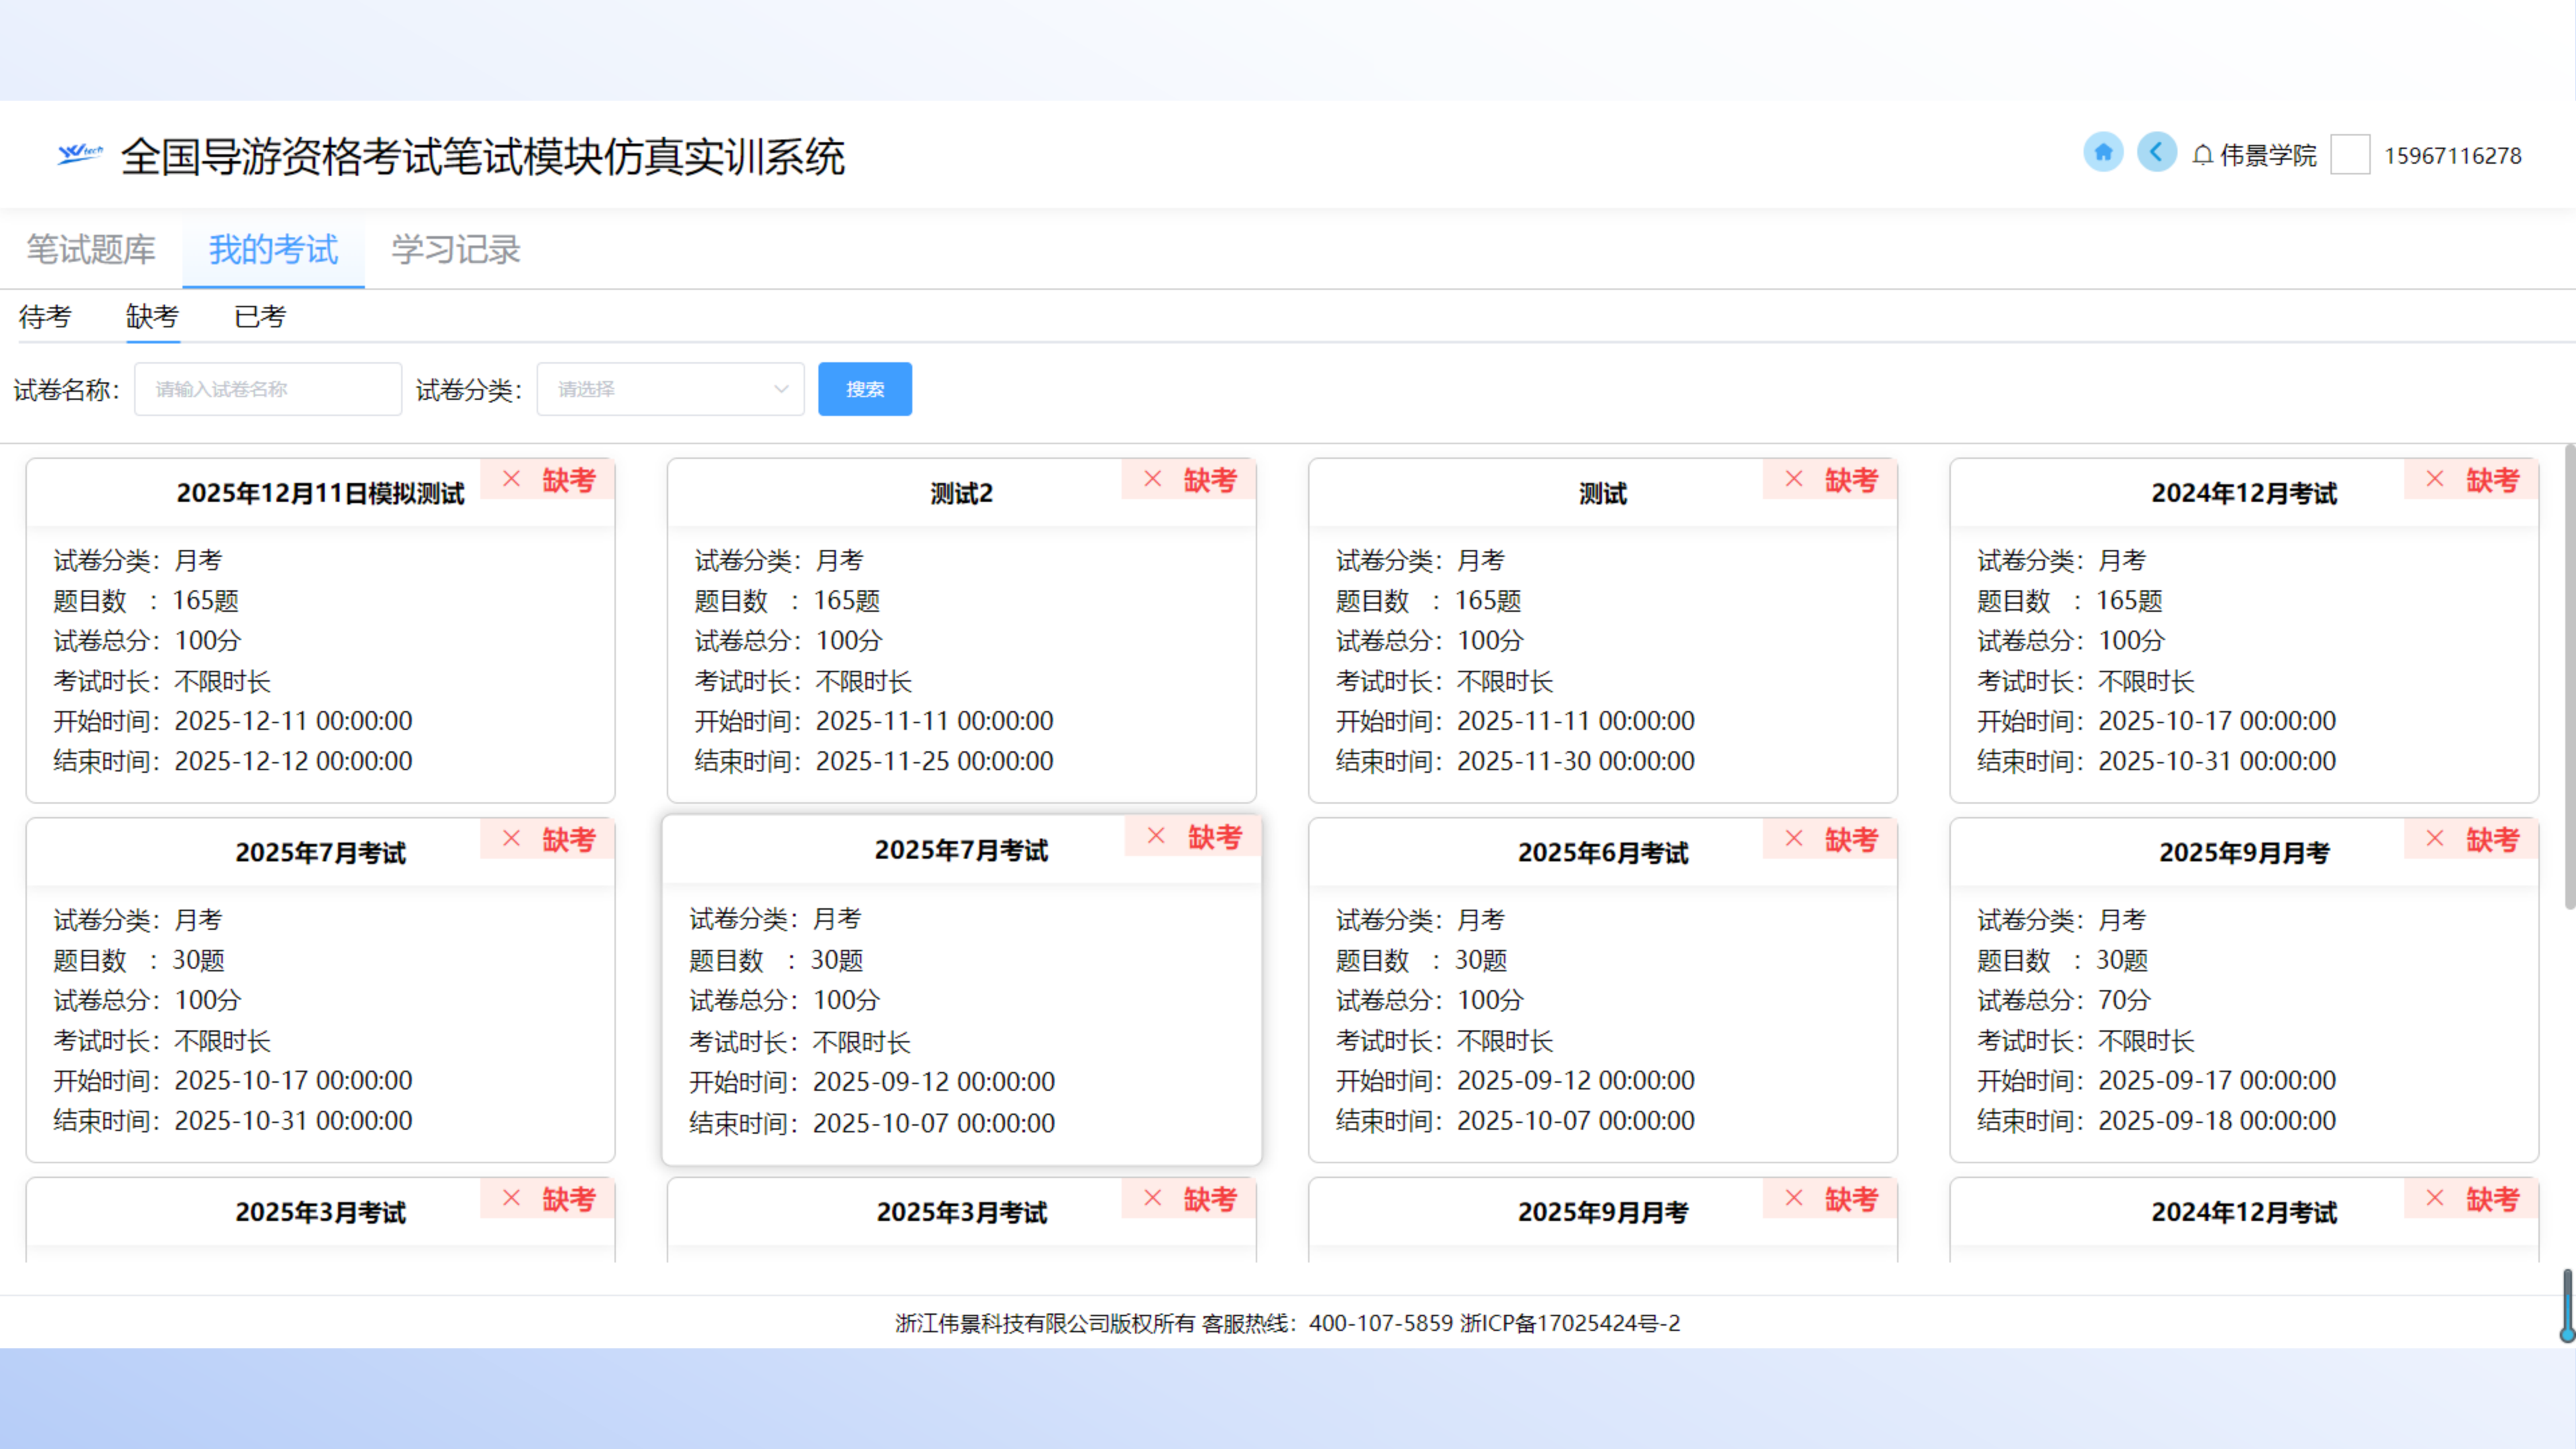
Task: Click start time 2025-09-17 00:00:00
Action: click(2217, 1080)
